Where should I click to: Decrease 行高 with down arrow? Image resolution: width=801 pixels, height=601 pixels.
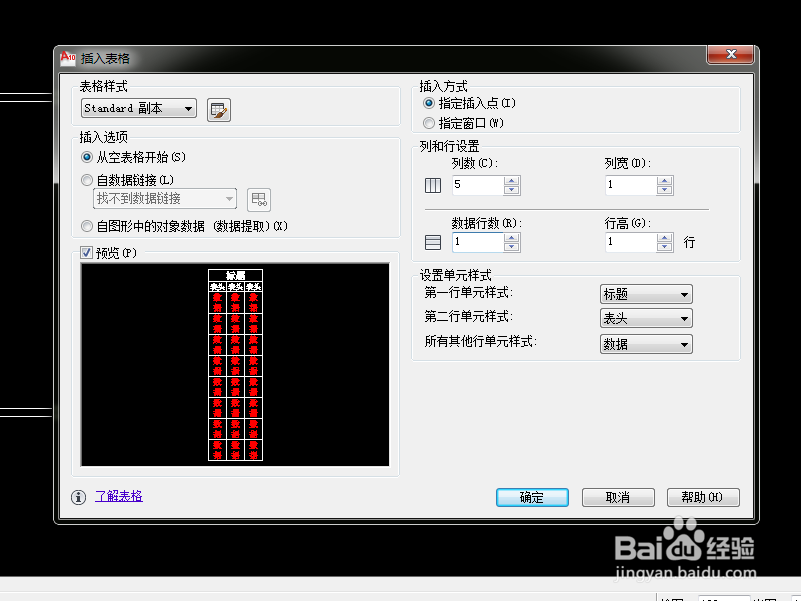(x=664, y=247)
